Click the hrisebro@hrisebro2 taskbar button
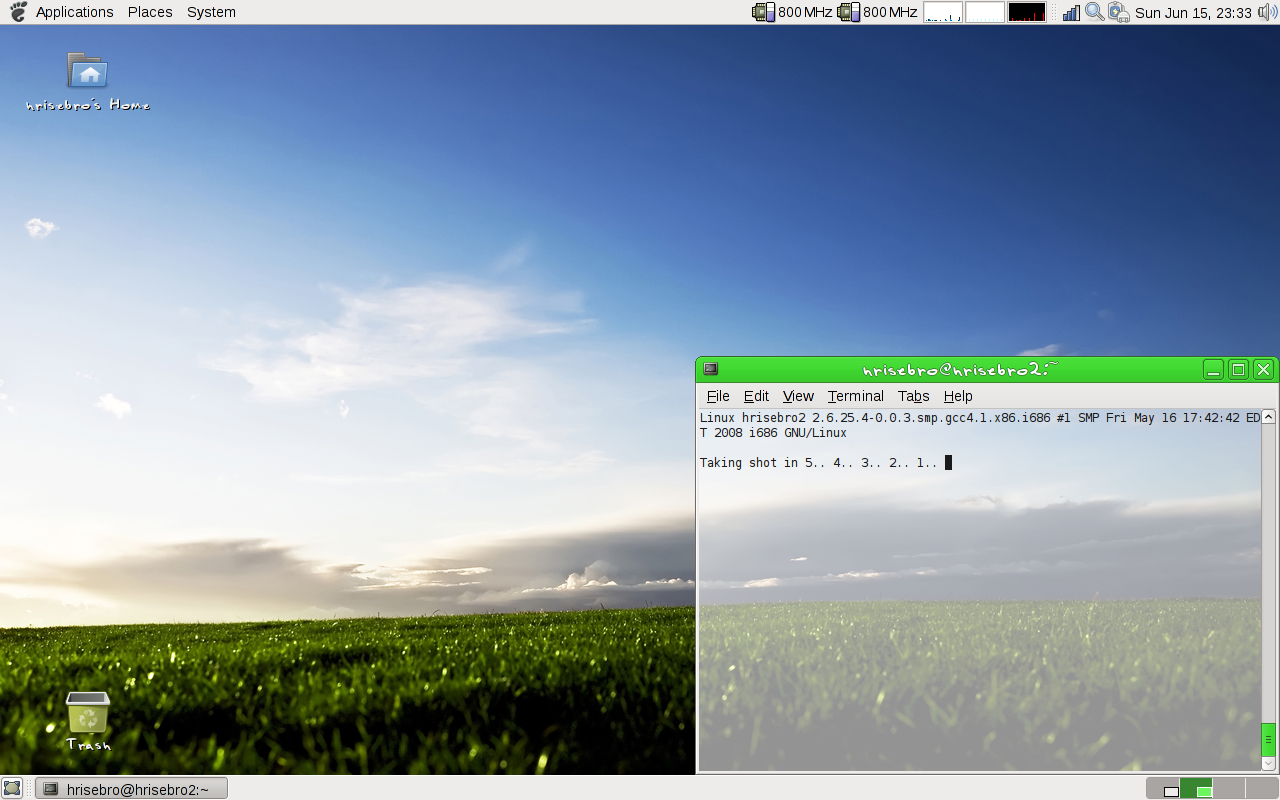Screen dimensions: 1280x800 click(131, 789)
